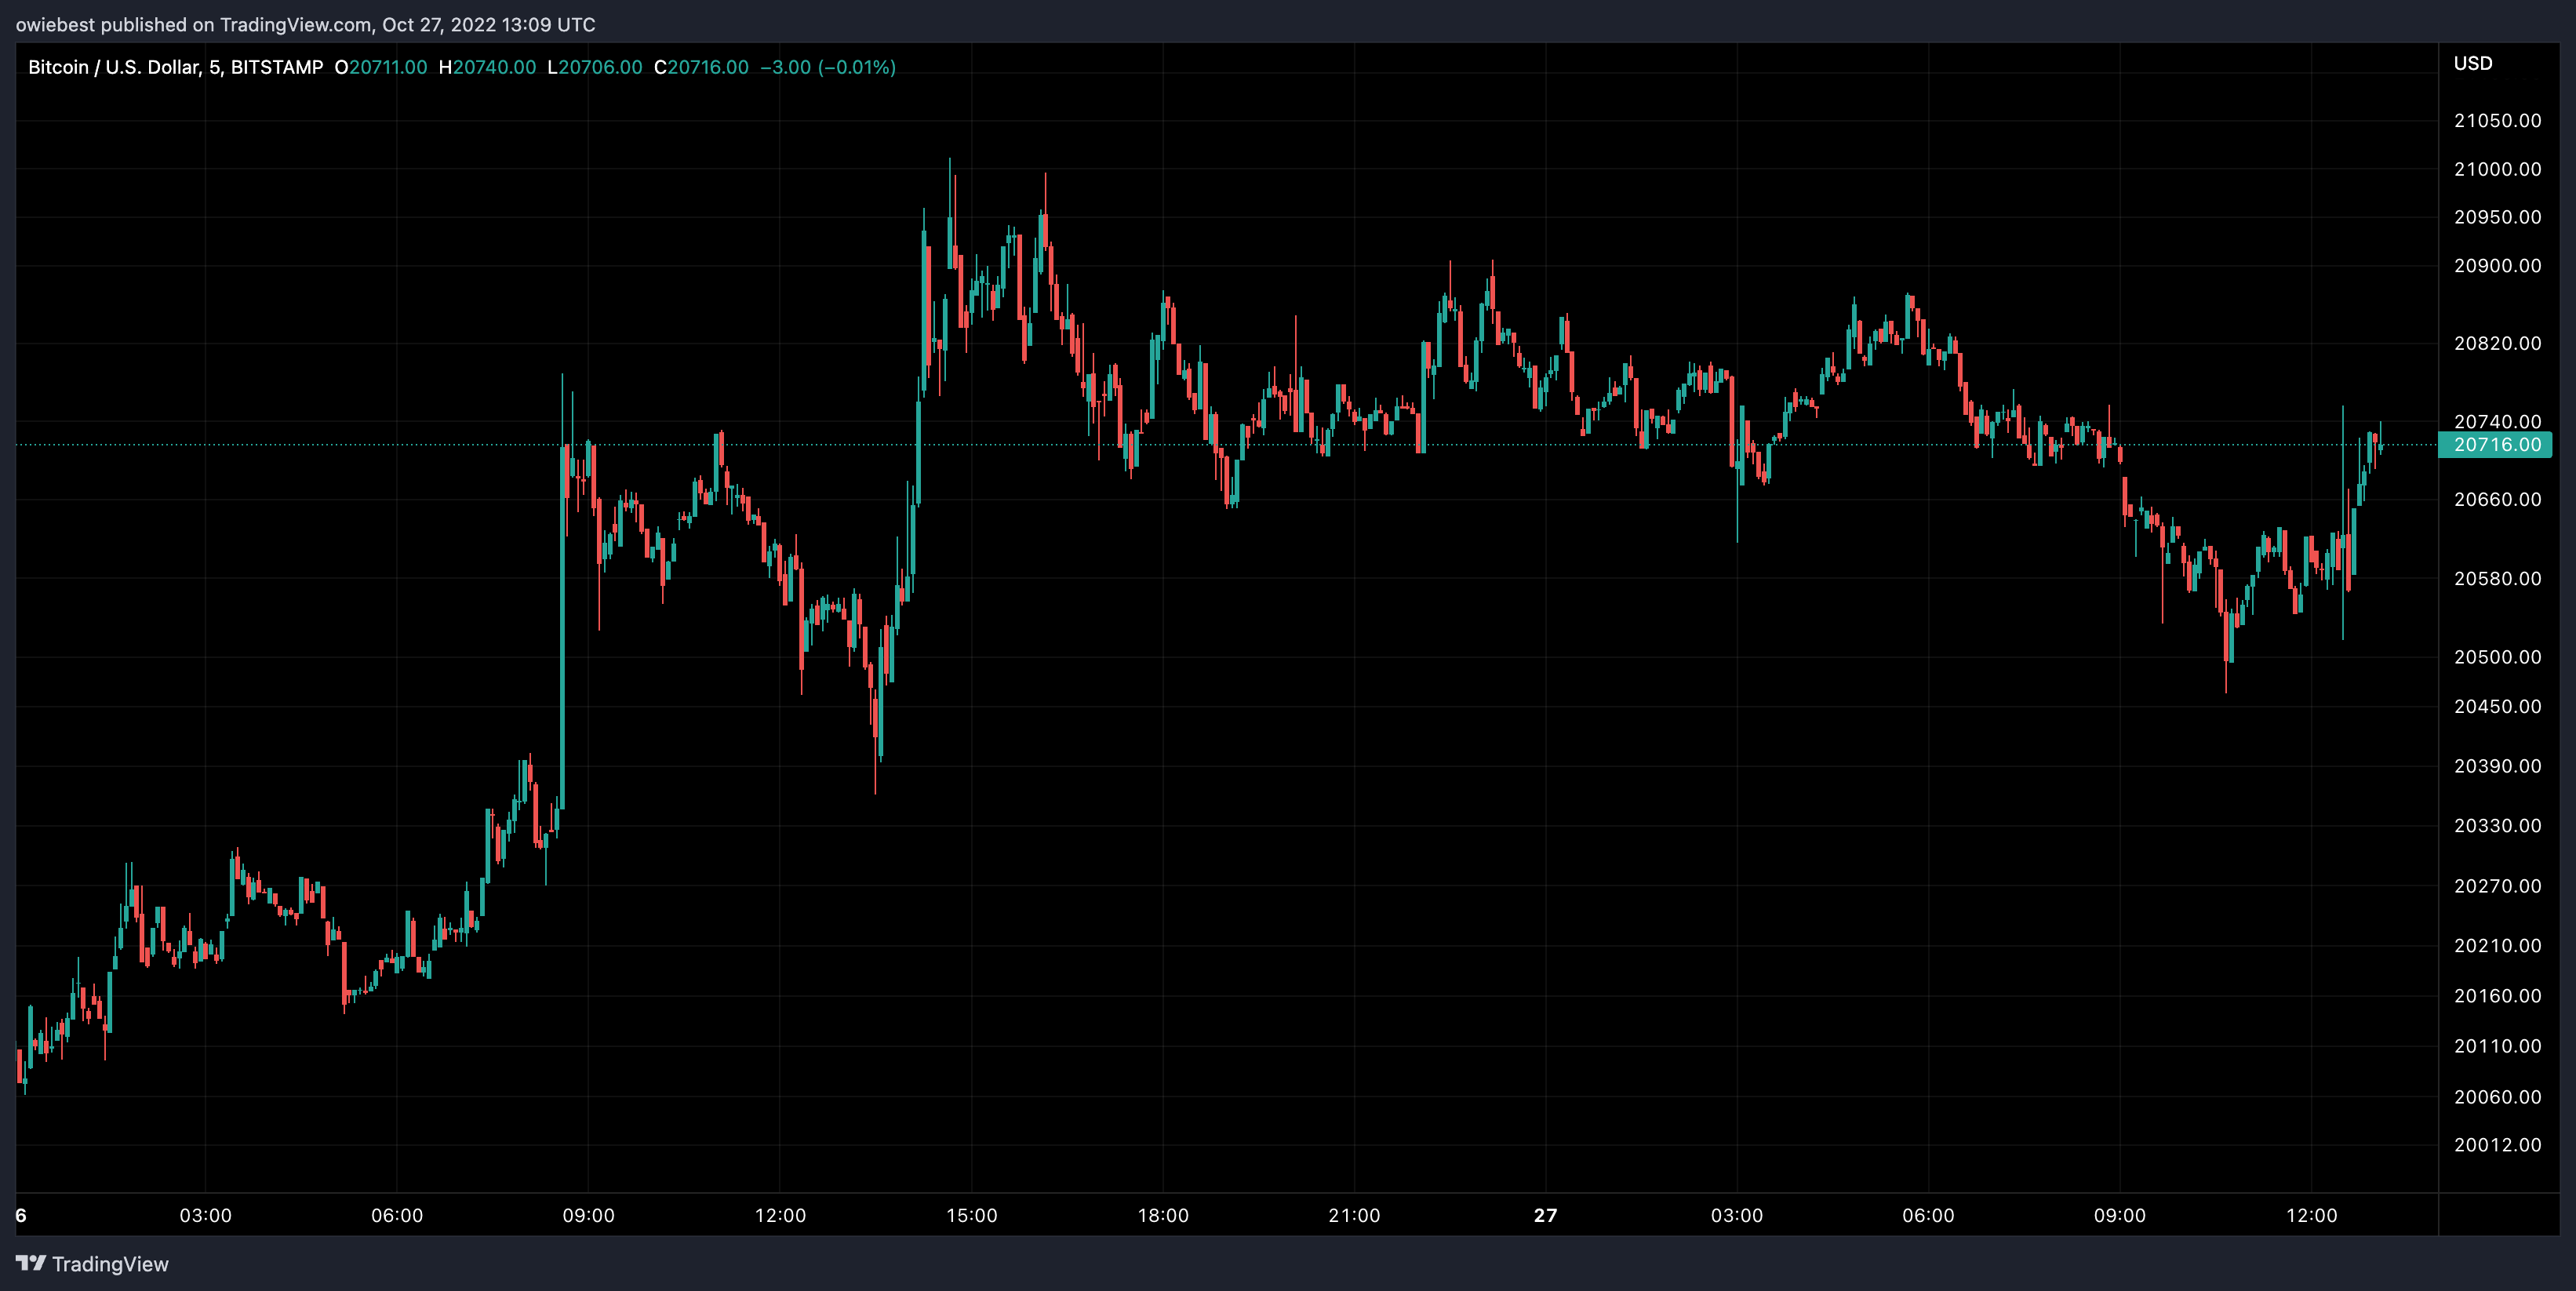Select the current price tag 20716.00
This screenshot has height=1291, width=2576.
coord(2495,444)
